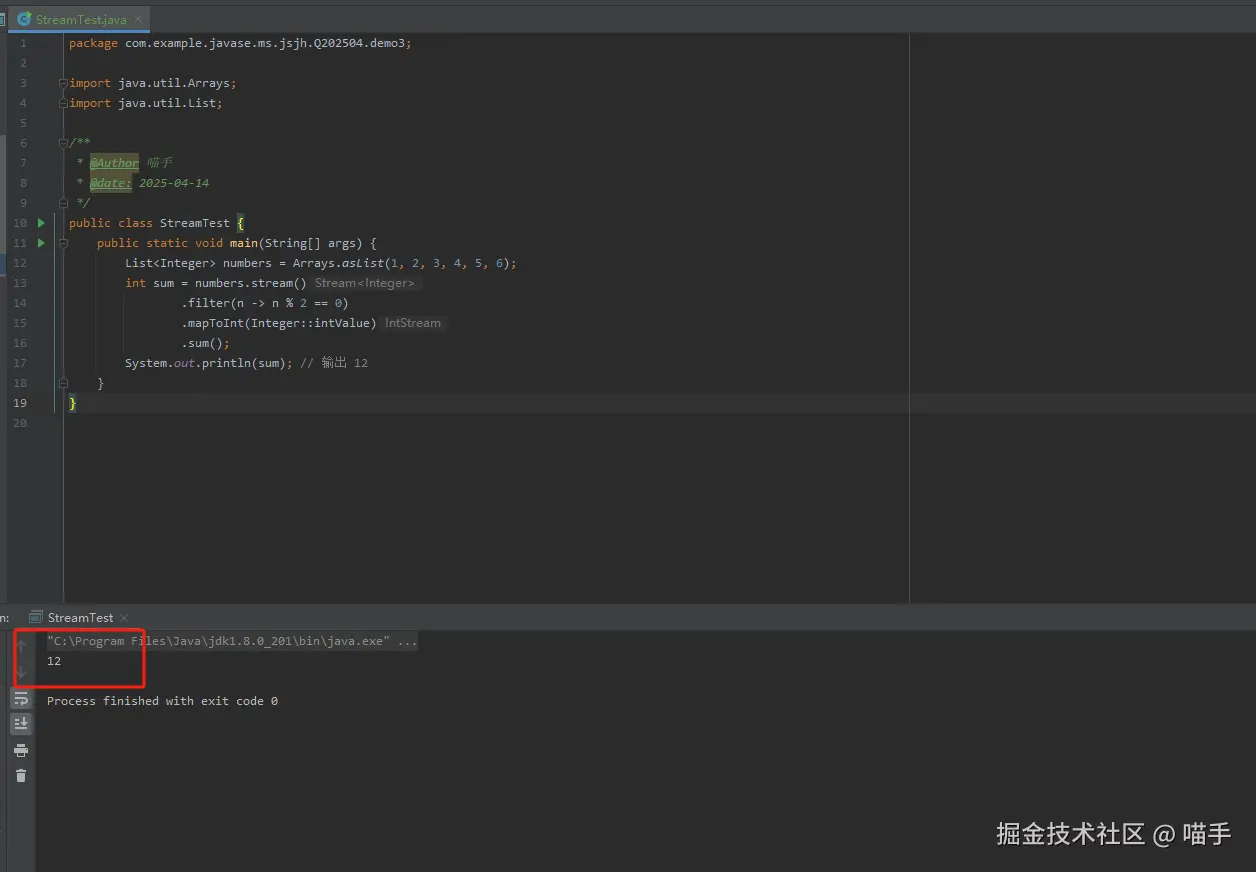Click Integer::intValue method reference
Viewport: 1256px width, 872px height.
pyautogui.click(x=310, y=323)
